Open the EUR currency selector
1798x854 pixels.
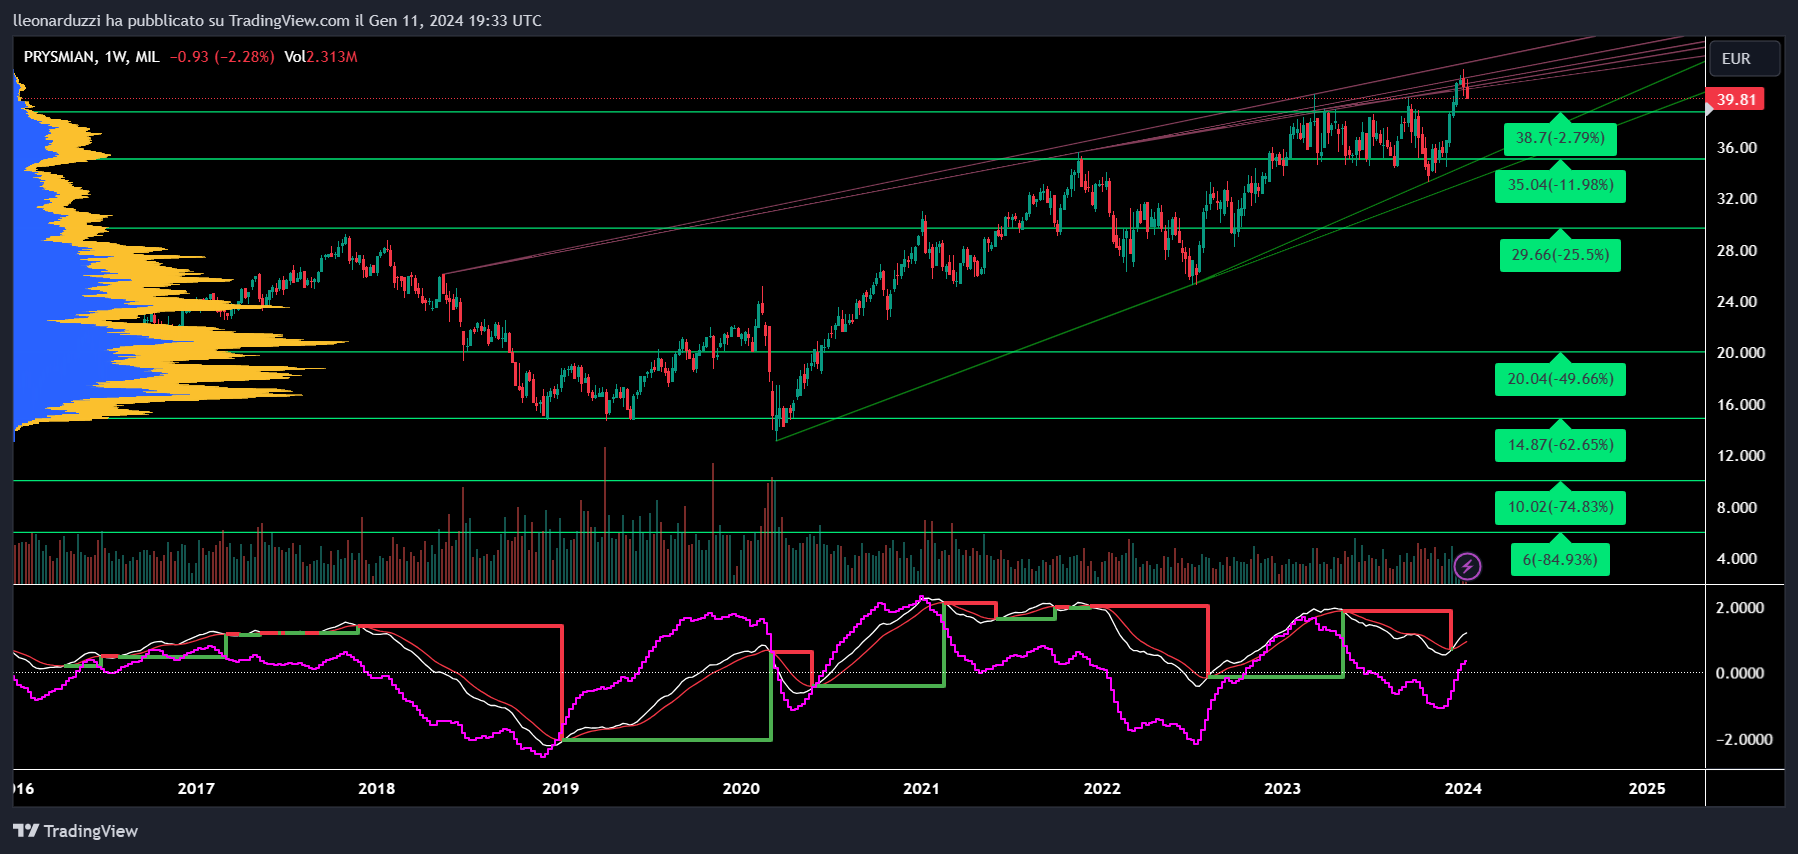pyautogui.click(x=1745, y=59)
